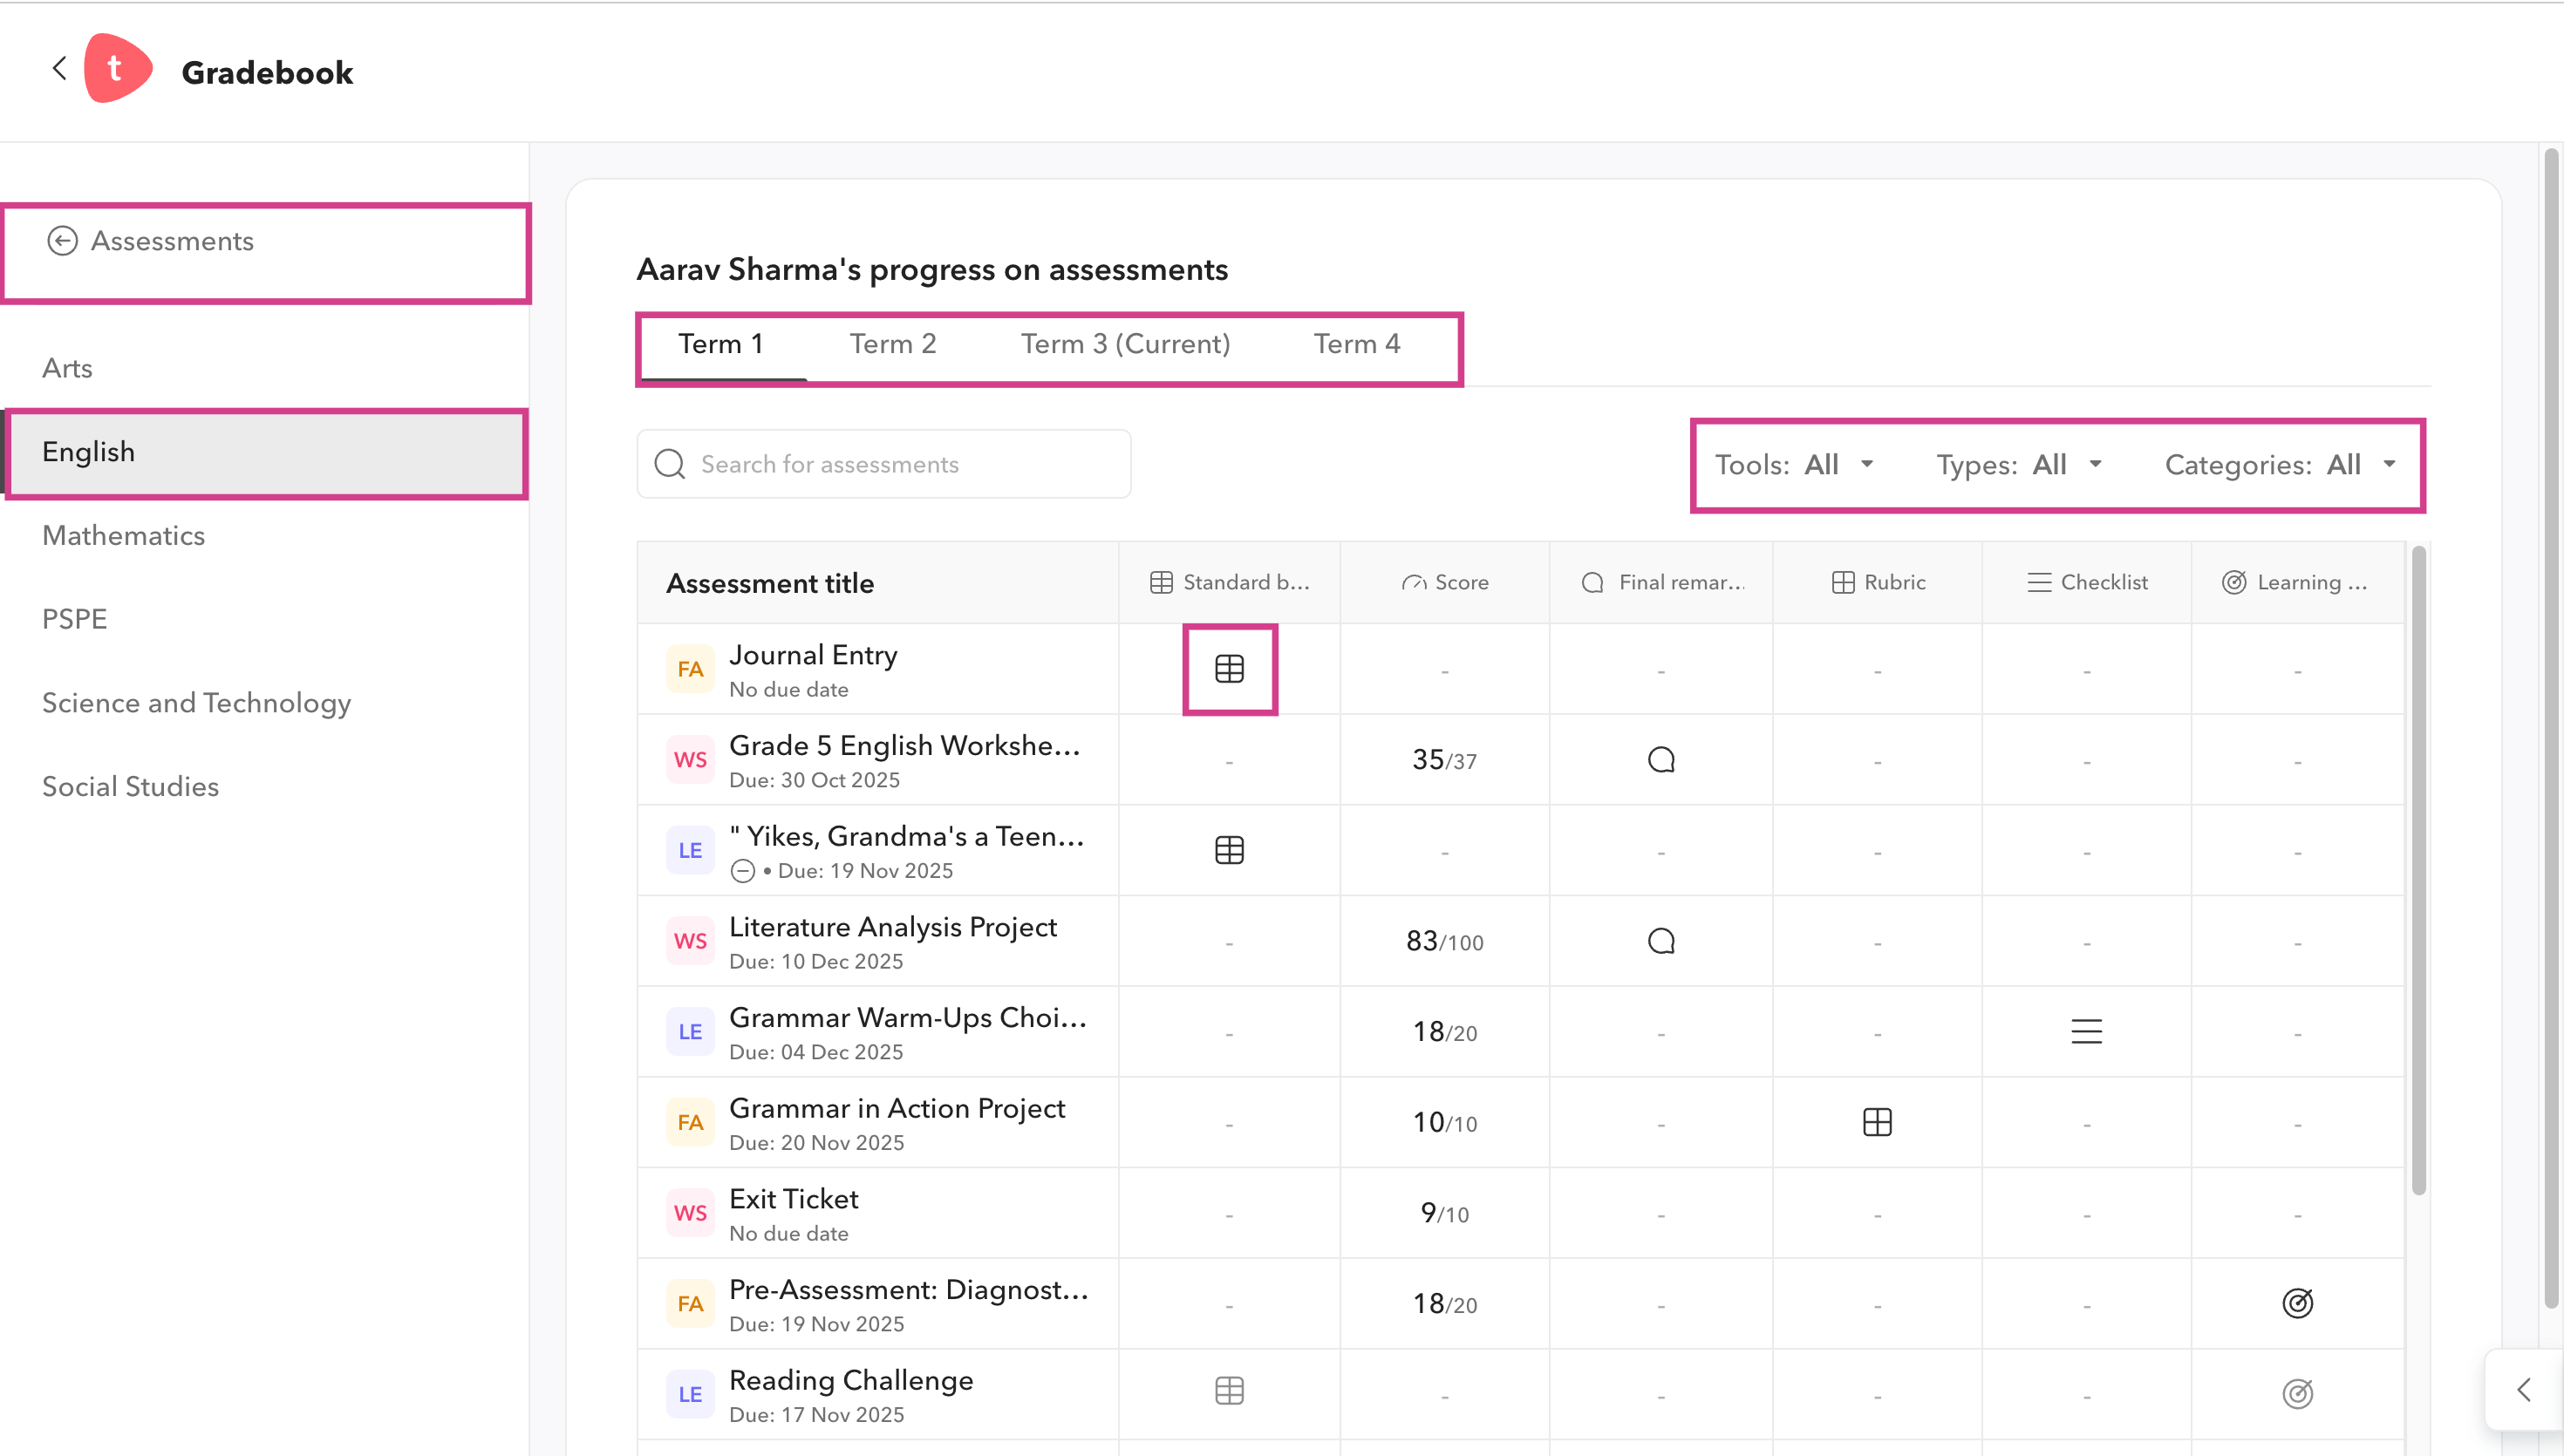The image size is (2564, 1456).
Task: Open the Grammar in Action Project assessment
Action: tap(897, 1108)
